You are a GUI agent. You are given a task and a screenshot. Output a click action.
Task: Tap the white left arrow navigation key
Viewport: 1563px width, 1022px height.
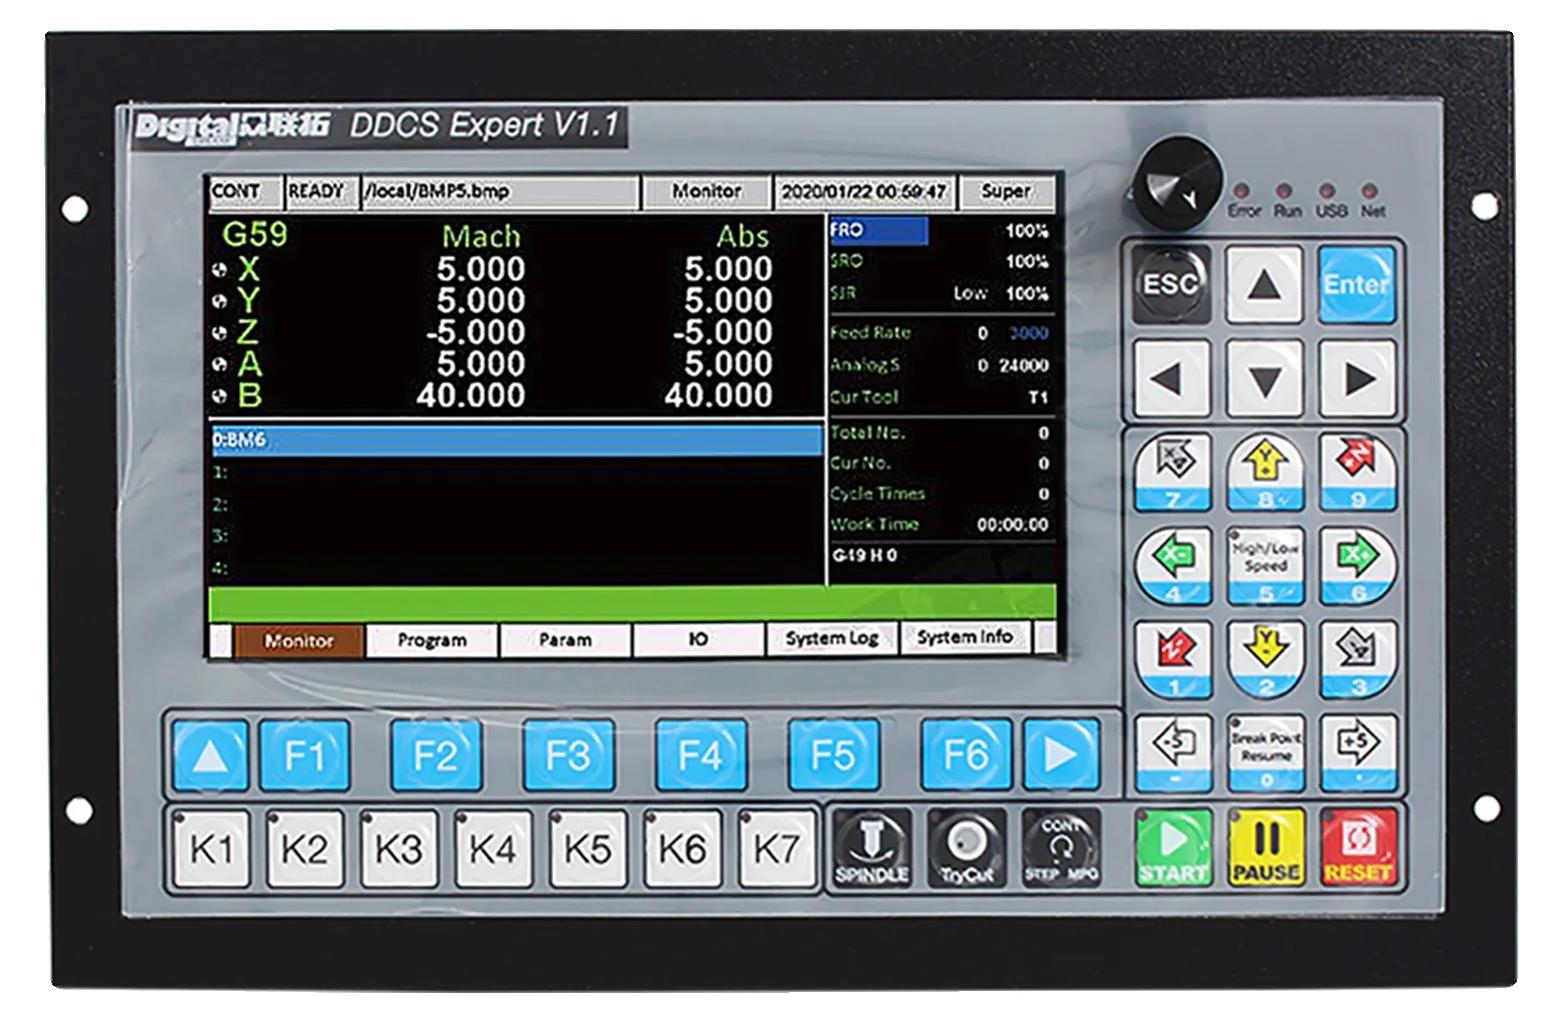coord(1171,379)
